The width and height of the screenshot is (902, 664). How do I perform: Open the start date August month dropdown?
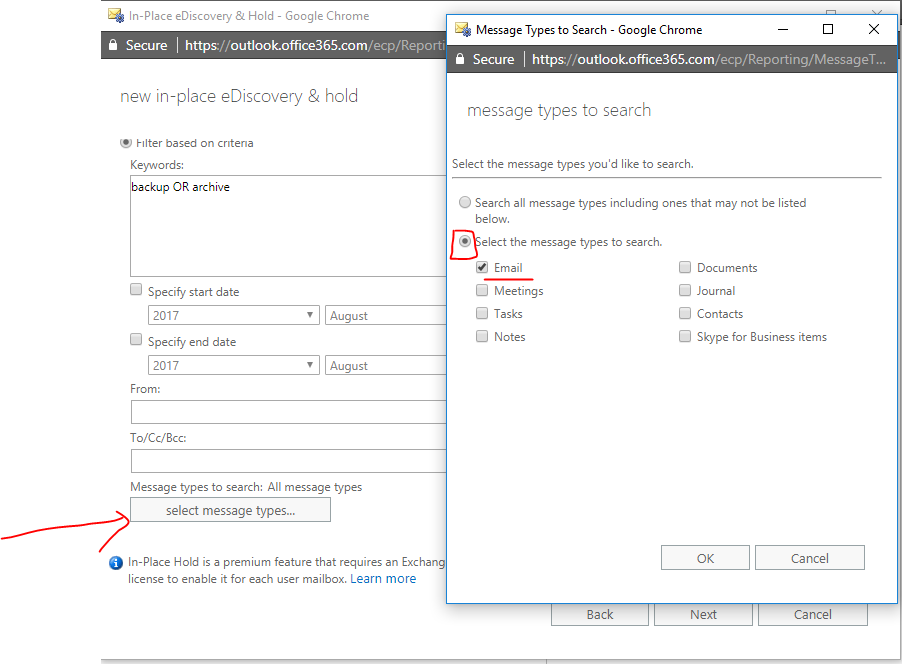point(386,315)
